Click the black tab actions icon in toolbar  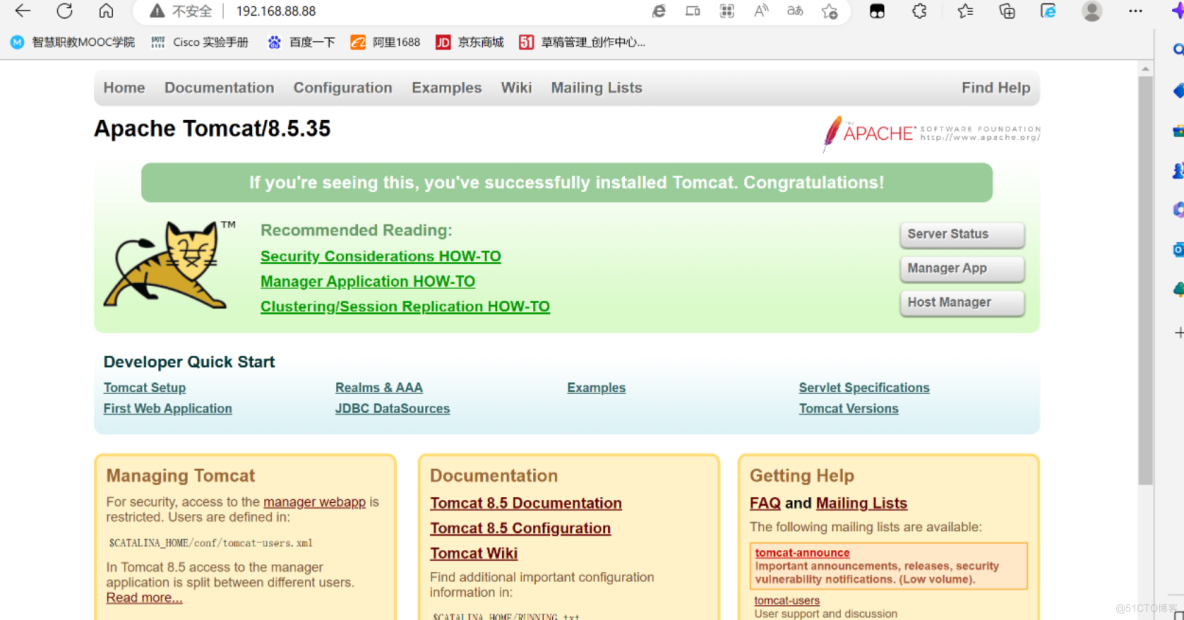(877, 11)
